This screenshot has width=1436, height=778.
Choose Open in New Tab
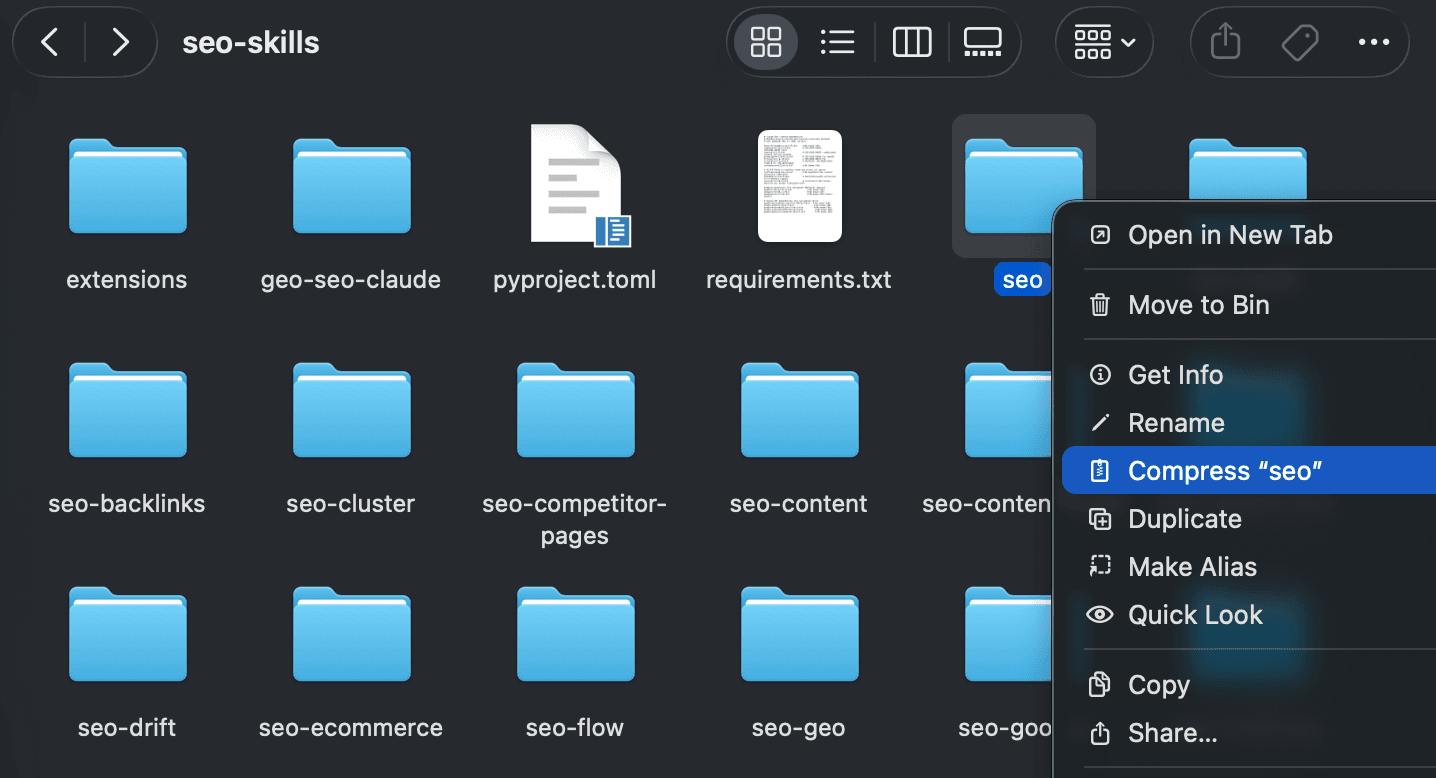tap(1248, 235)
